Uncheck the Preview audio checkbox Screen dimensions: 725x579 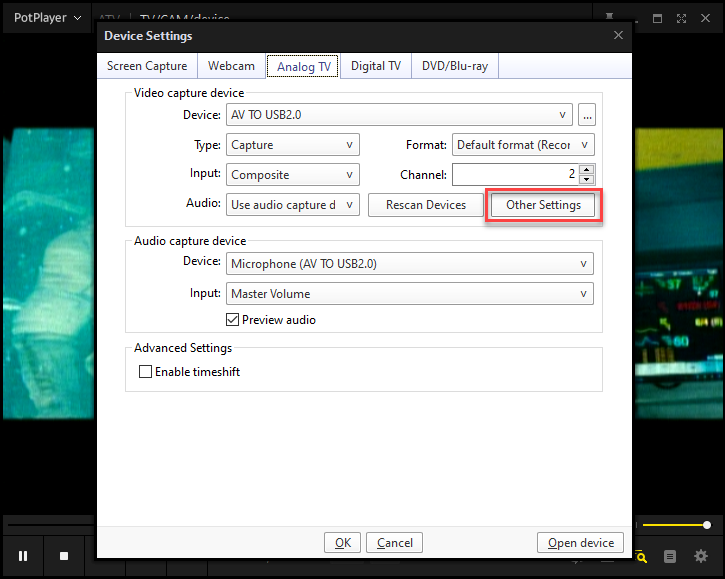[x=233, y=320]
